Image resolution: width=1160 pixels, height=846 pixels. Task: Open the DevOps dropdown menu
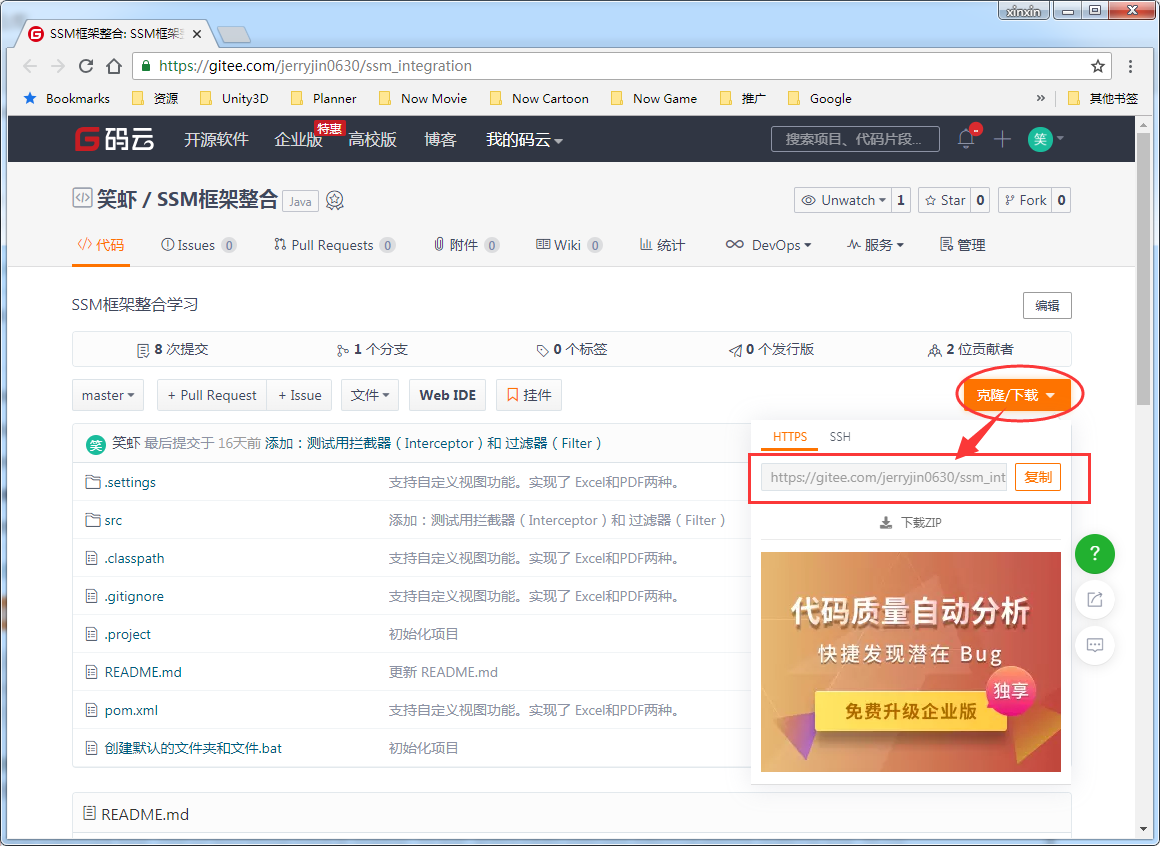click(x=769, y=245)
